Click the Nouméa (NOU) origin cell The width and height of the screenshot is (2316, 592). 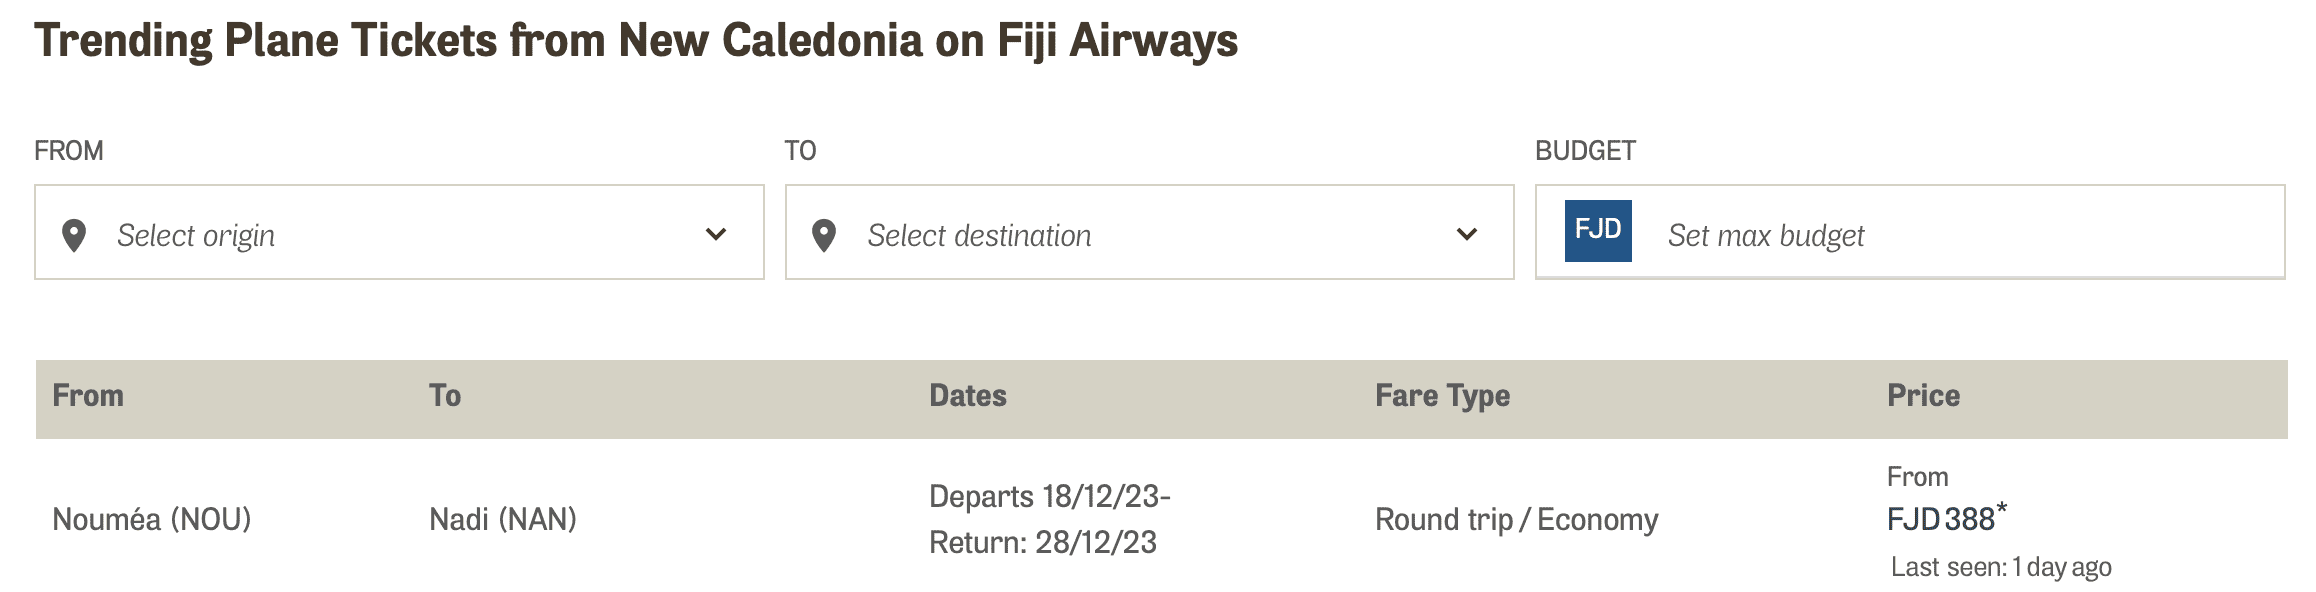coord(152,519)
